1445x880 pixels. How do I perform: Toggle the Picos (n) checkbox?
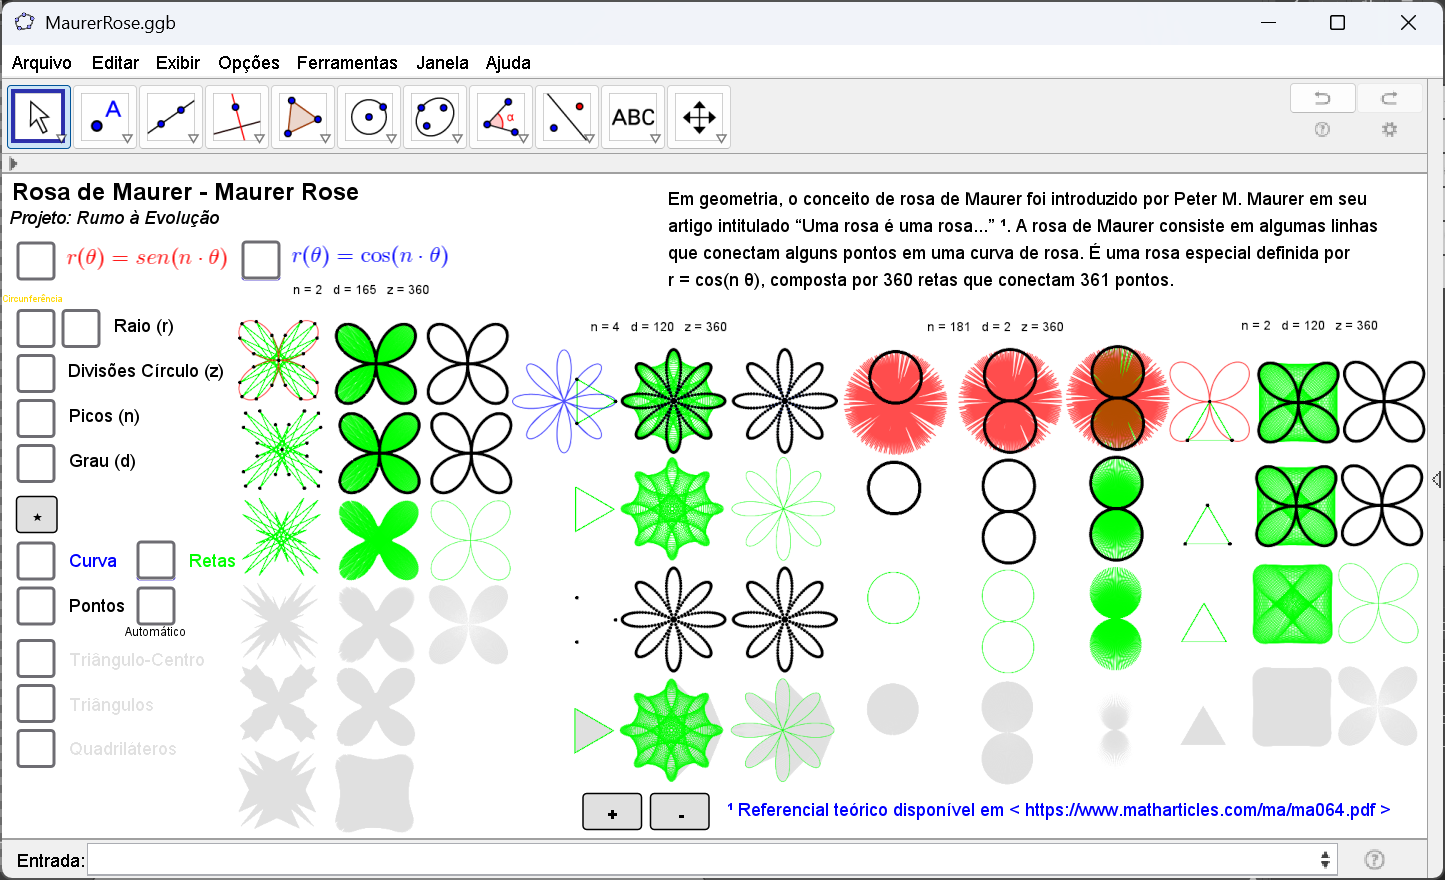pyautogui.click(x=36, y=417)
